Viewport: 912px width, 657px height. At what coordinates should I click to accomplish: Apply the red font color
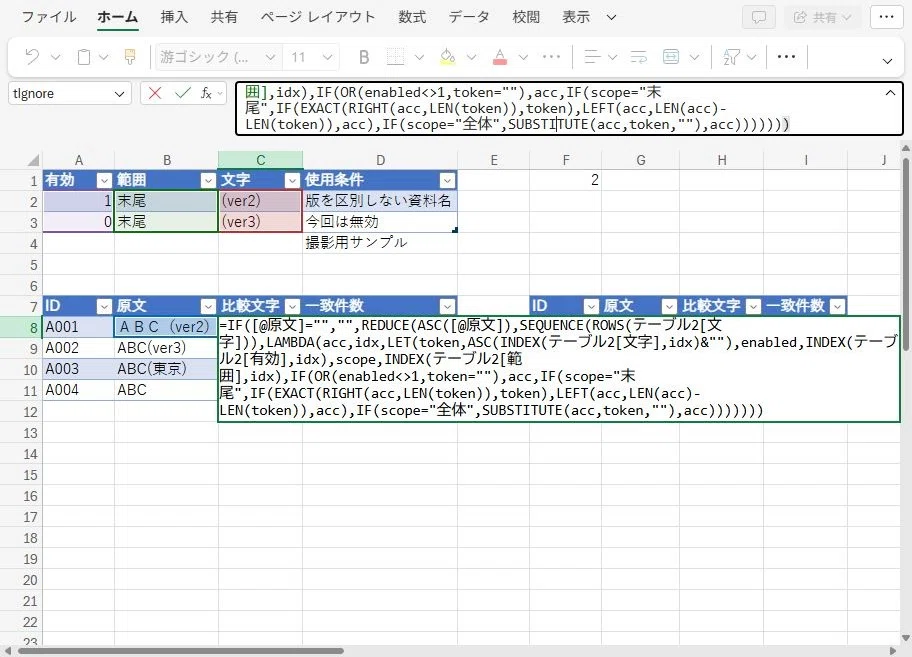click(x=500, y=57)
